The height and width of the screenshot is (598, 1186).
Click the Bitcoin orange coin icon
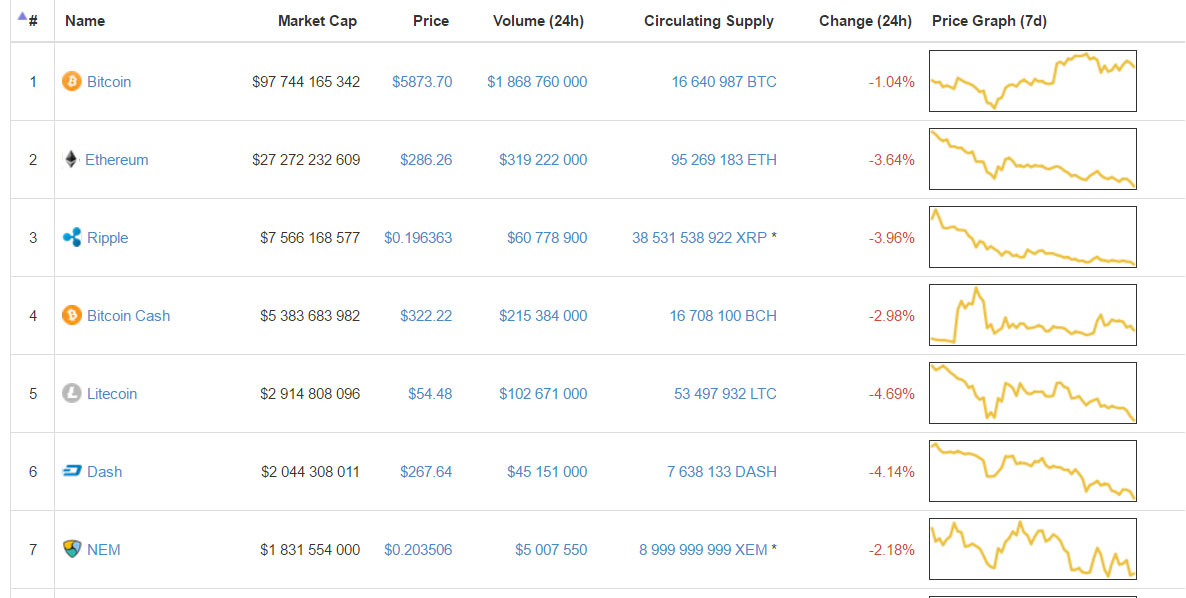pyautogui.click(x=72, y=81)
